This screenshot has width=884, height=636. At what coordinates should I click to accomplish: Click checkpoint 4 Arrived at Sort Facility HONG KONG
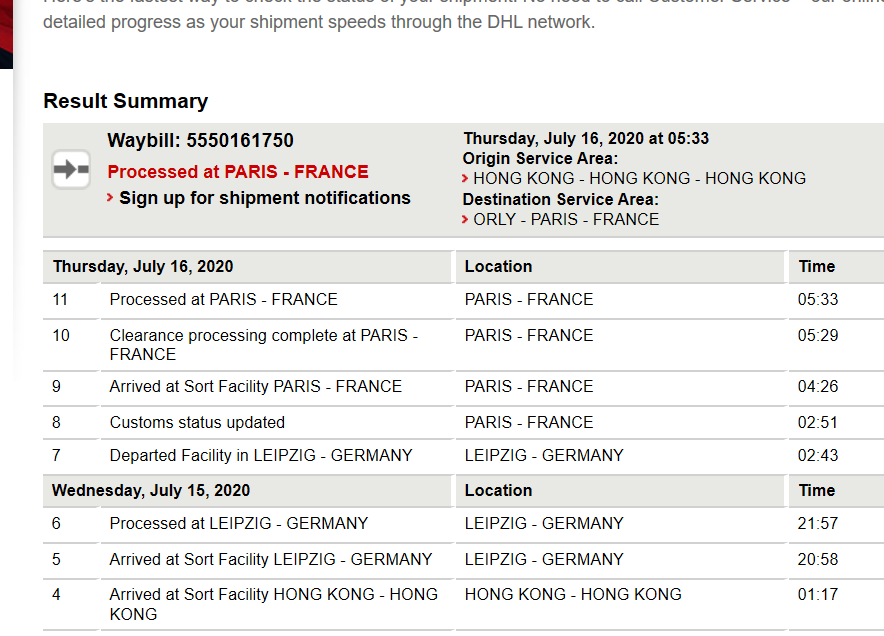click(x=463, y=604)
